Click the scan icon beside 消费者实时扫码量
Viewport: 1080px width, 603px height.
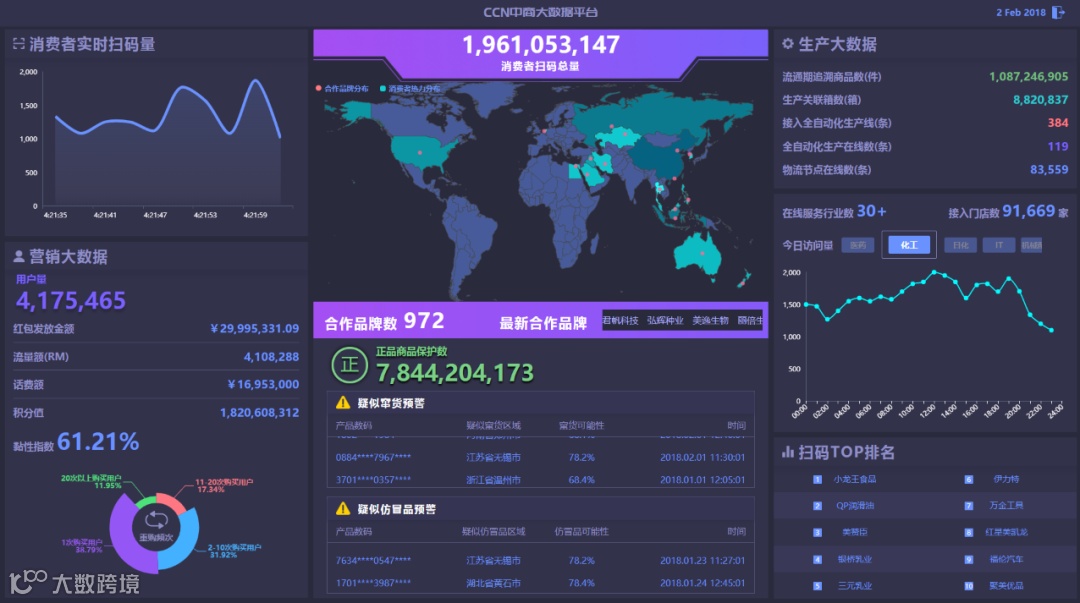(19, 44)
